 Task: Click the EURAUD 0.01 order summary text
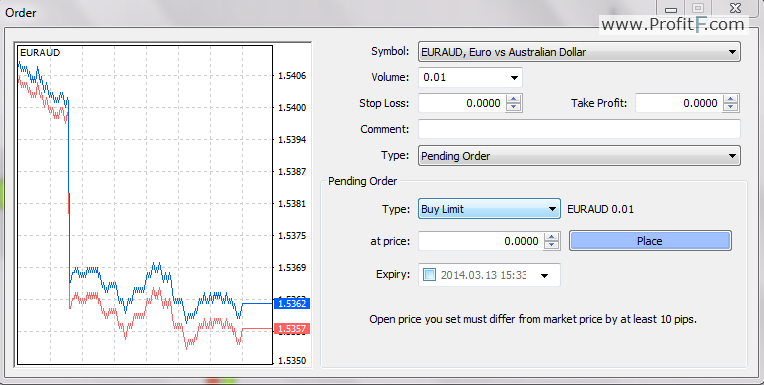click(x=600, y=210)
